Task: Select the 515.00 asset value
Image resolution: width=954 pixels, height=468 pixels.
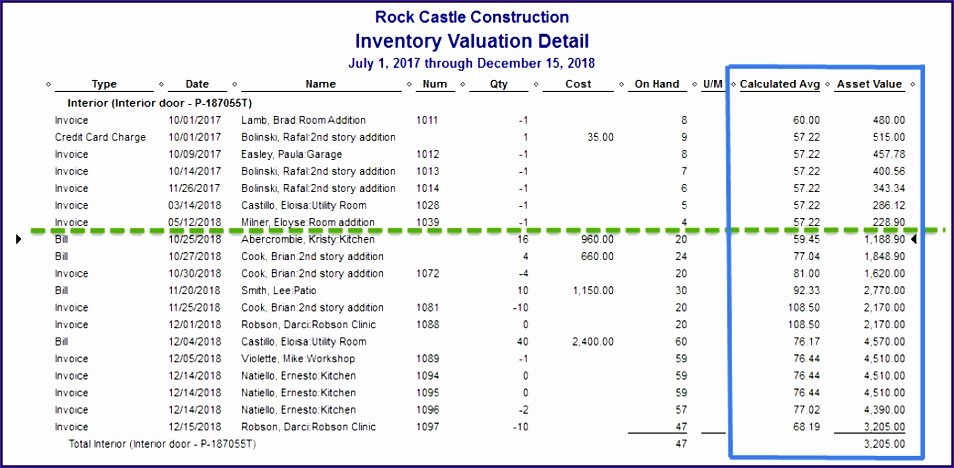Action: pos(888,138)
